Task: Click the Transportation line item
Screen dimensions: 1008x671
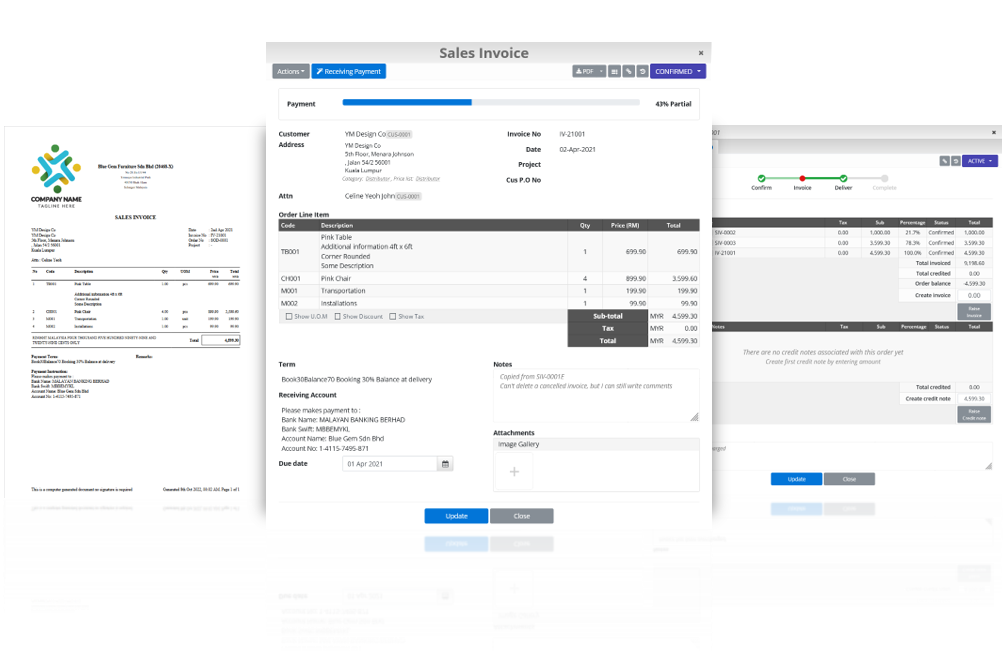Action: tap(489, 291)
